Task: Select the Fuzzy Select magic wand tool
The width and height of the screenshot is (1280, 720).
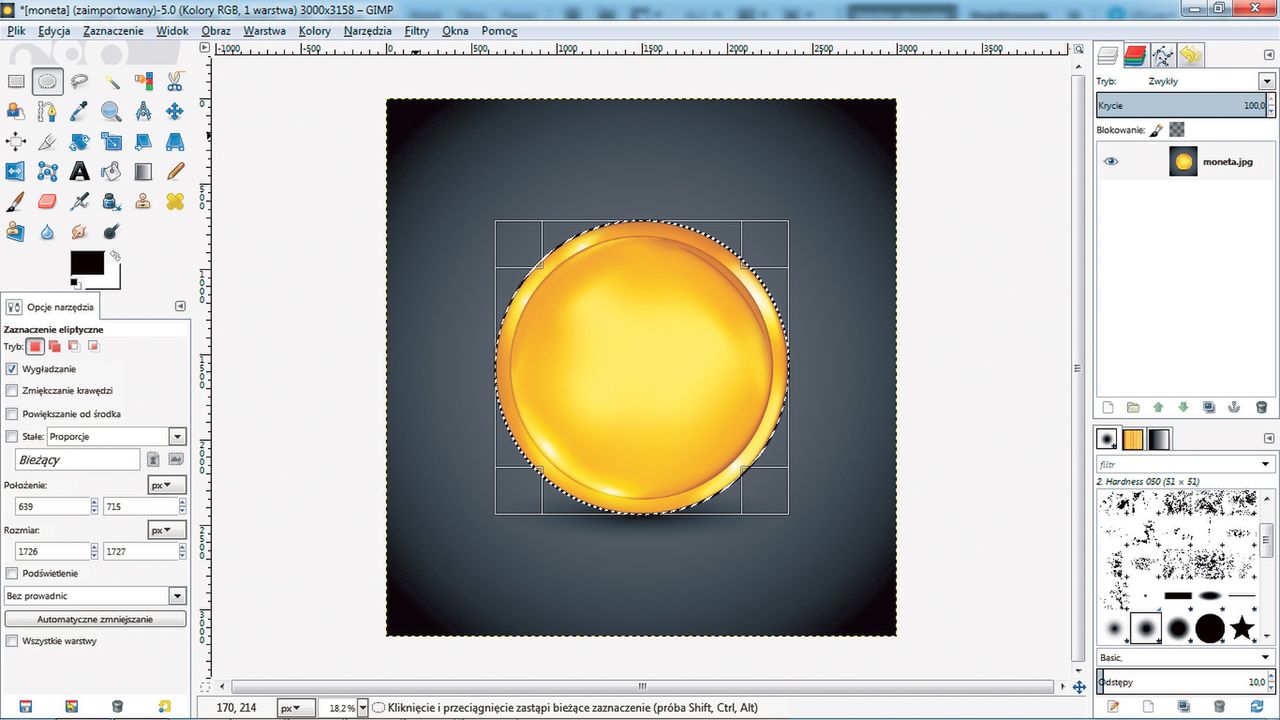Action: click(111, 81)
